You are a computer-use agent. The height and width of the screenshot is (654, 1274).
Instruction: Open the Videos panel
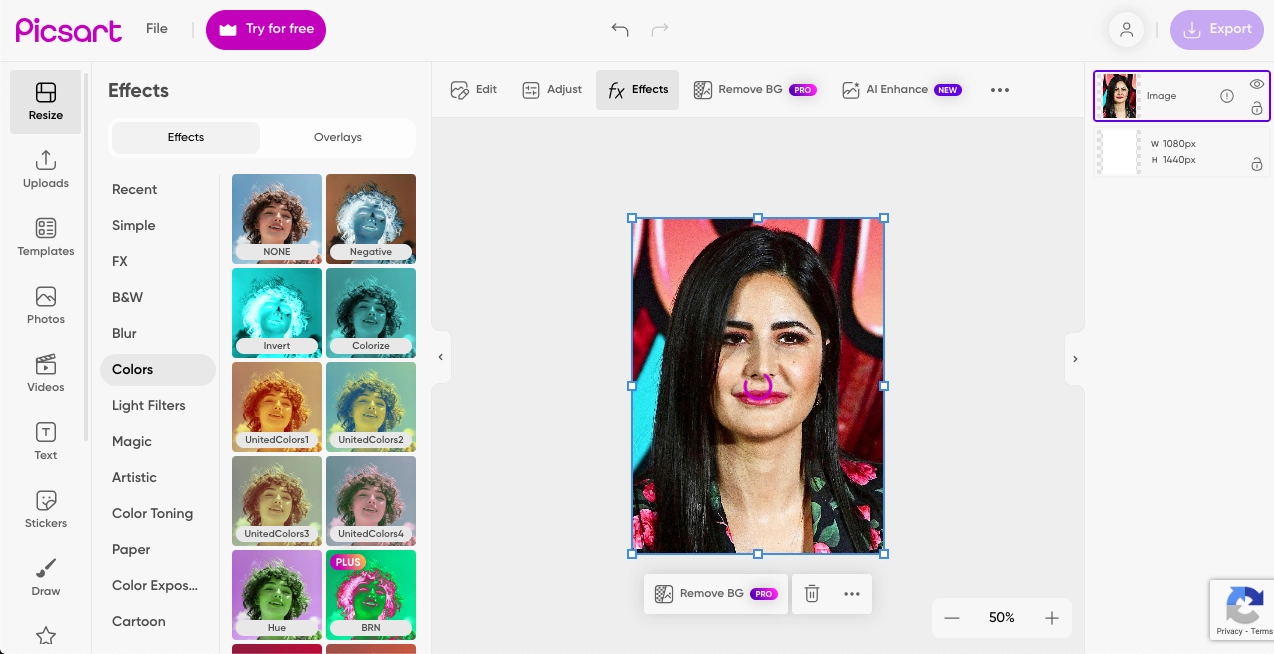(46, 374)
